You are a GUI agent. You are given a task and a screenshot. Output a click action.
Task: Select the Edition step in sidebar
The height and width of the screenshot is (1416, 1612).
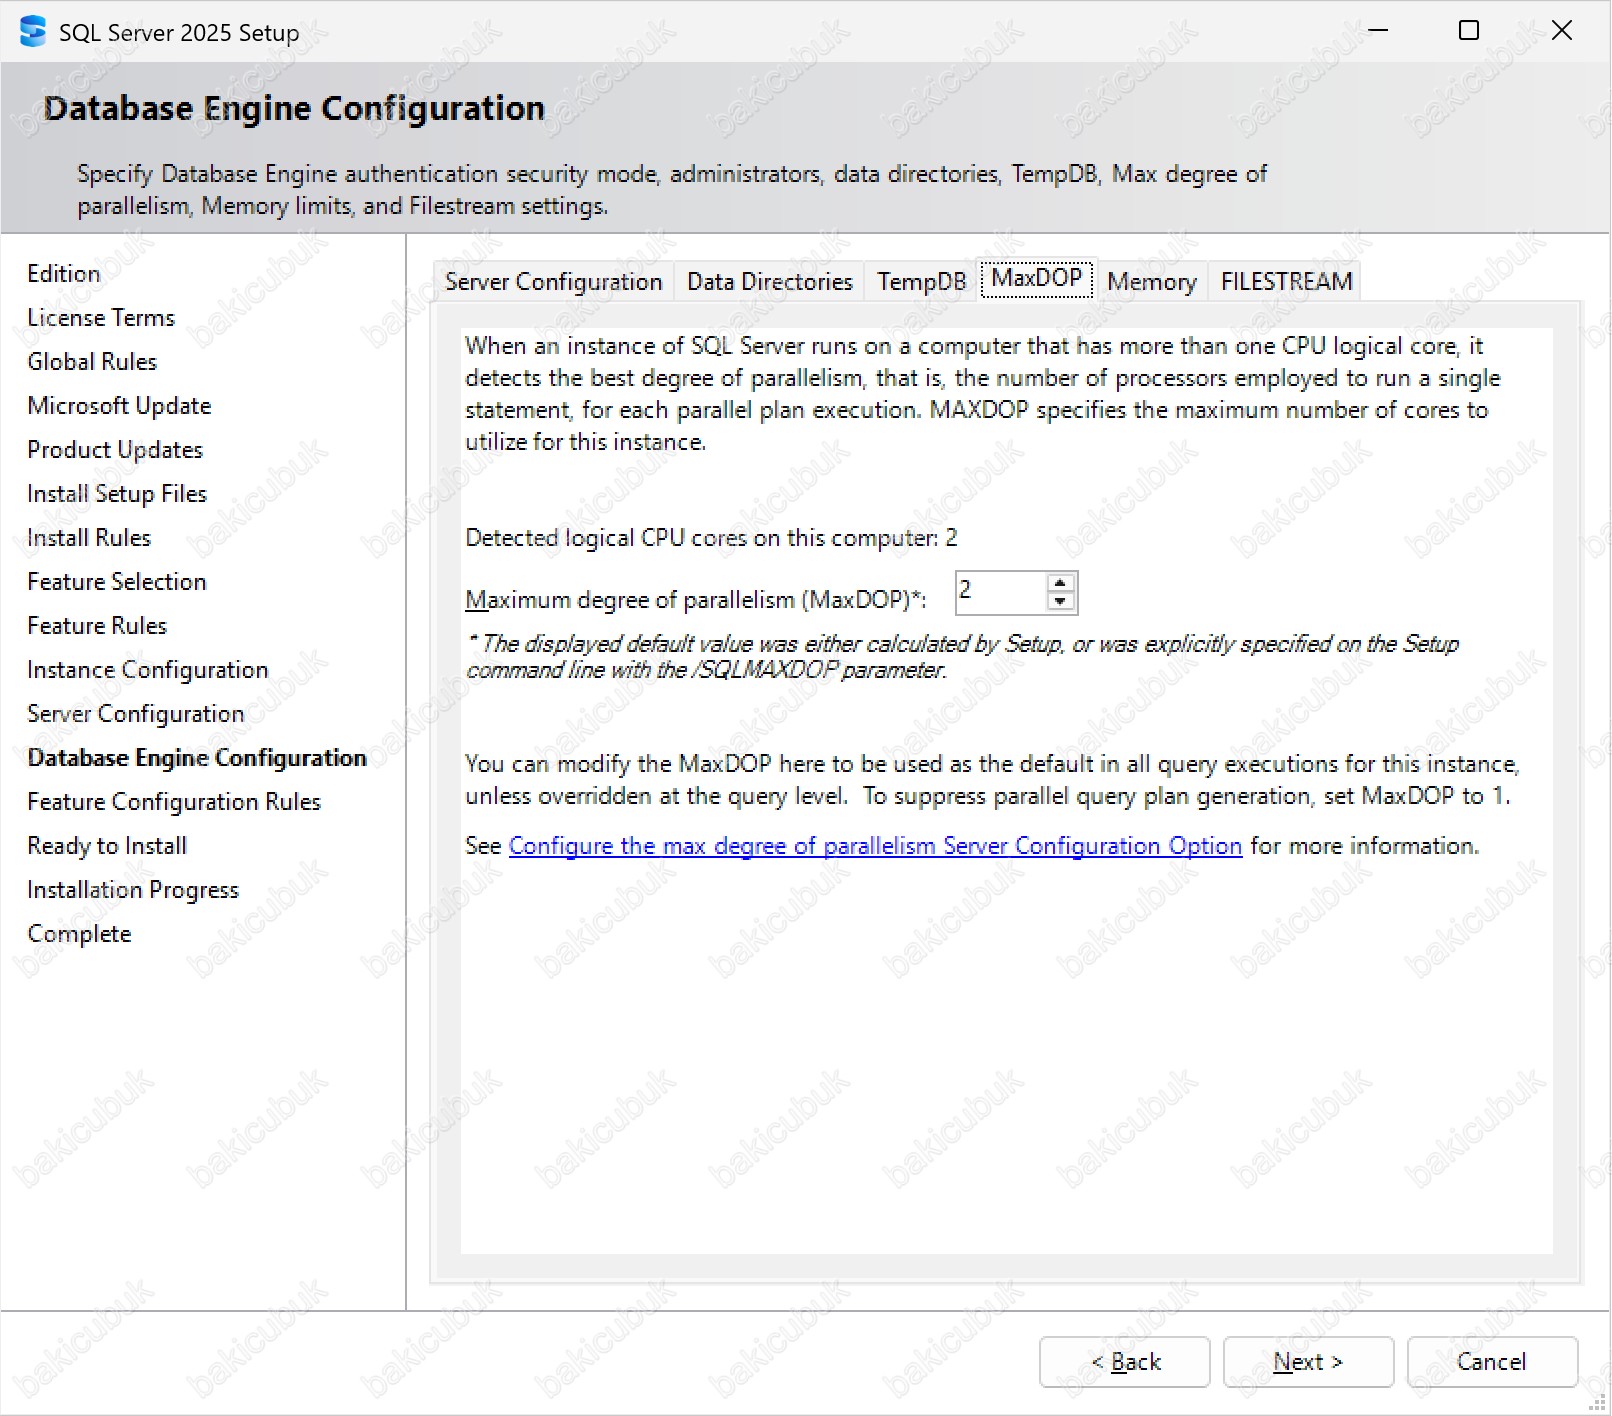[64, 274]
